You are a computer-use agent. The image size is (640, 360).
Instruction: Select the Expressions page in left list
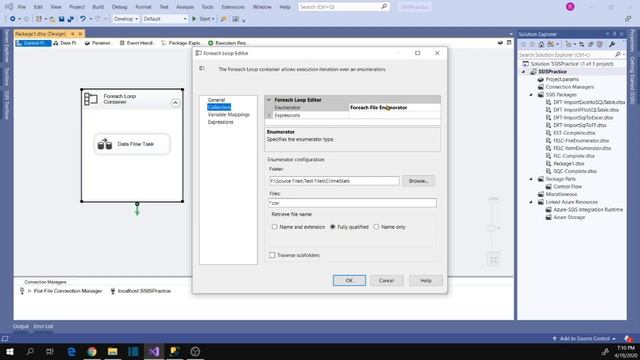click(220, 122)
